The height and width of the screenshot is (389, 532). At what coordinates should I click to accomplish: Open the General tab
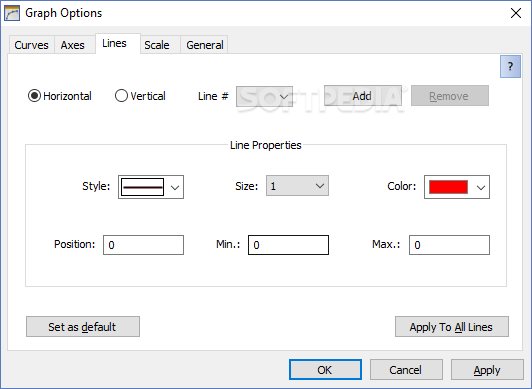(x=205, y=45)
